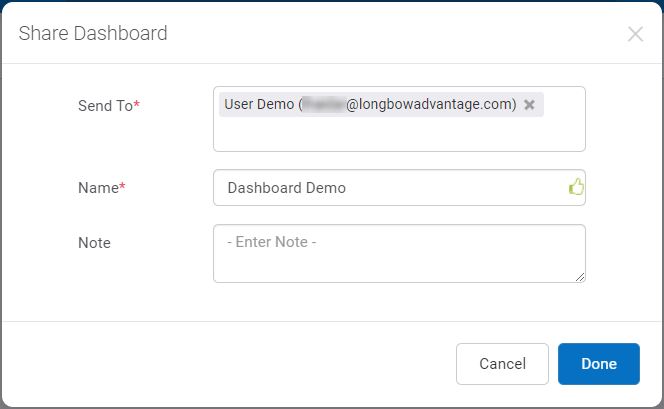Place cursor in Dashboard Demo text
Screen dimensions: 664x409
[287, 187]
